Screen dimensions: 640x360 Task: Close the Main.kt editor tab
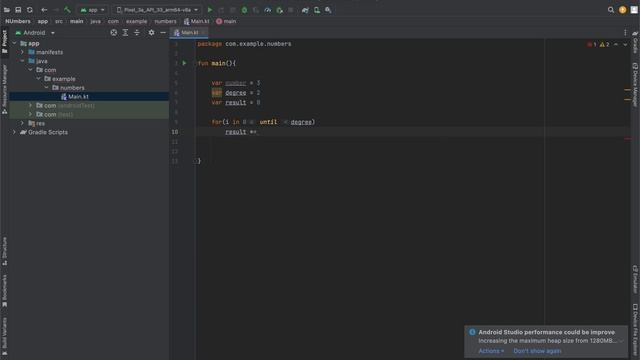(203, 33)
